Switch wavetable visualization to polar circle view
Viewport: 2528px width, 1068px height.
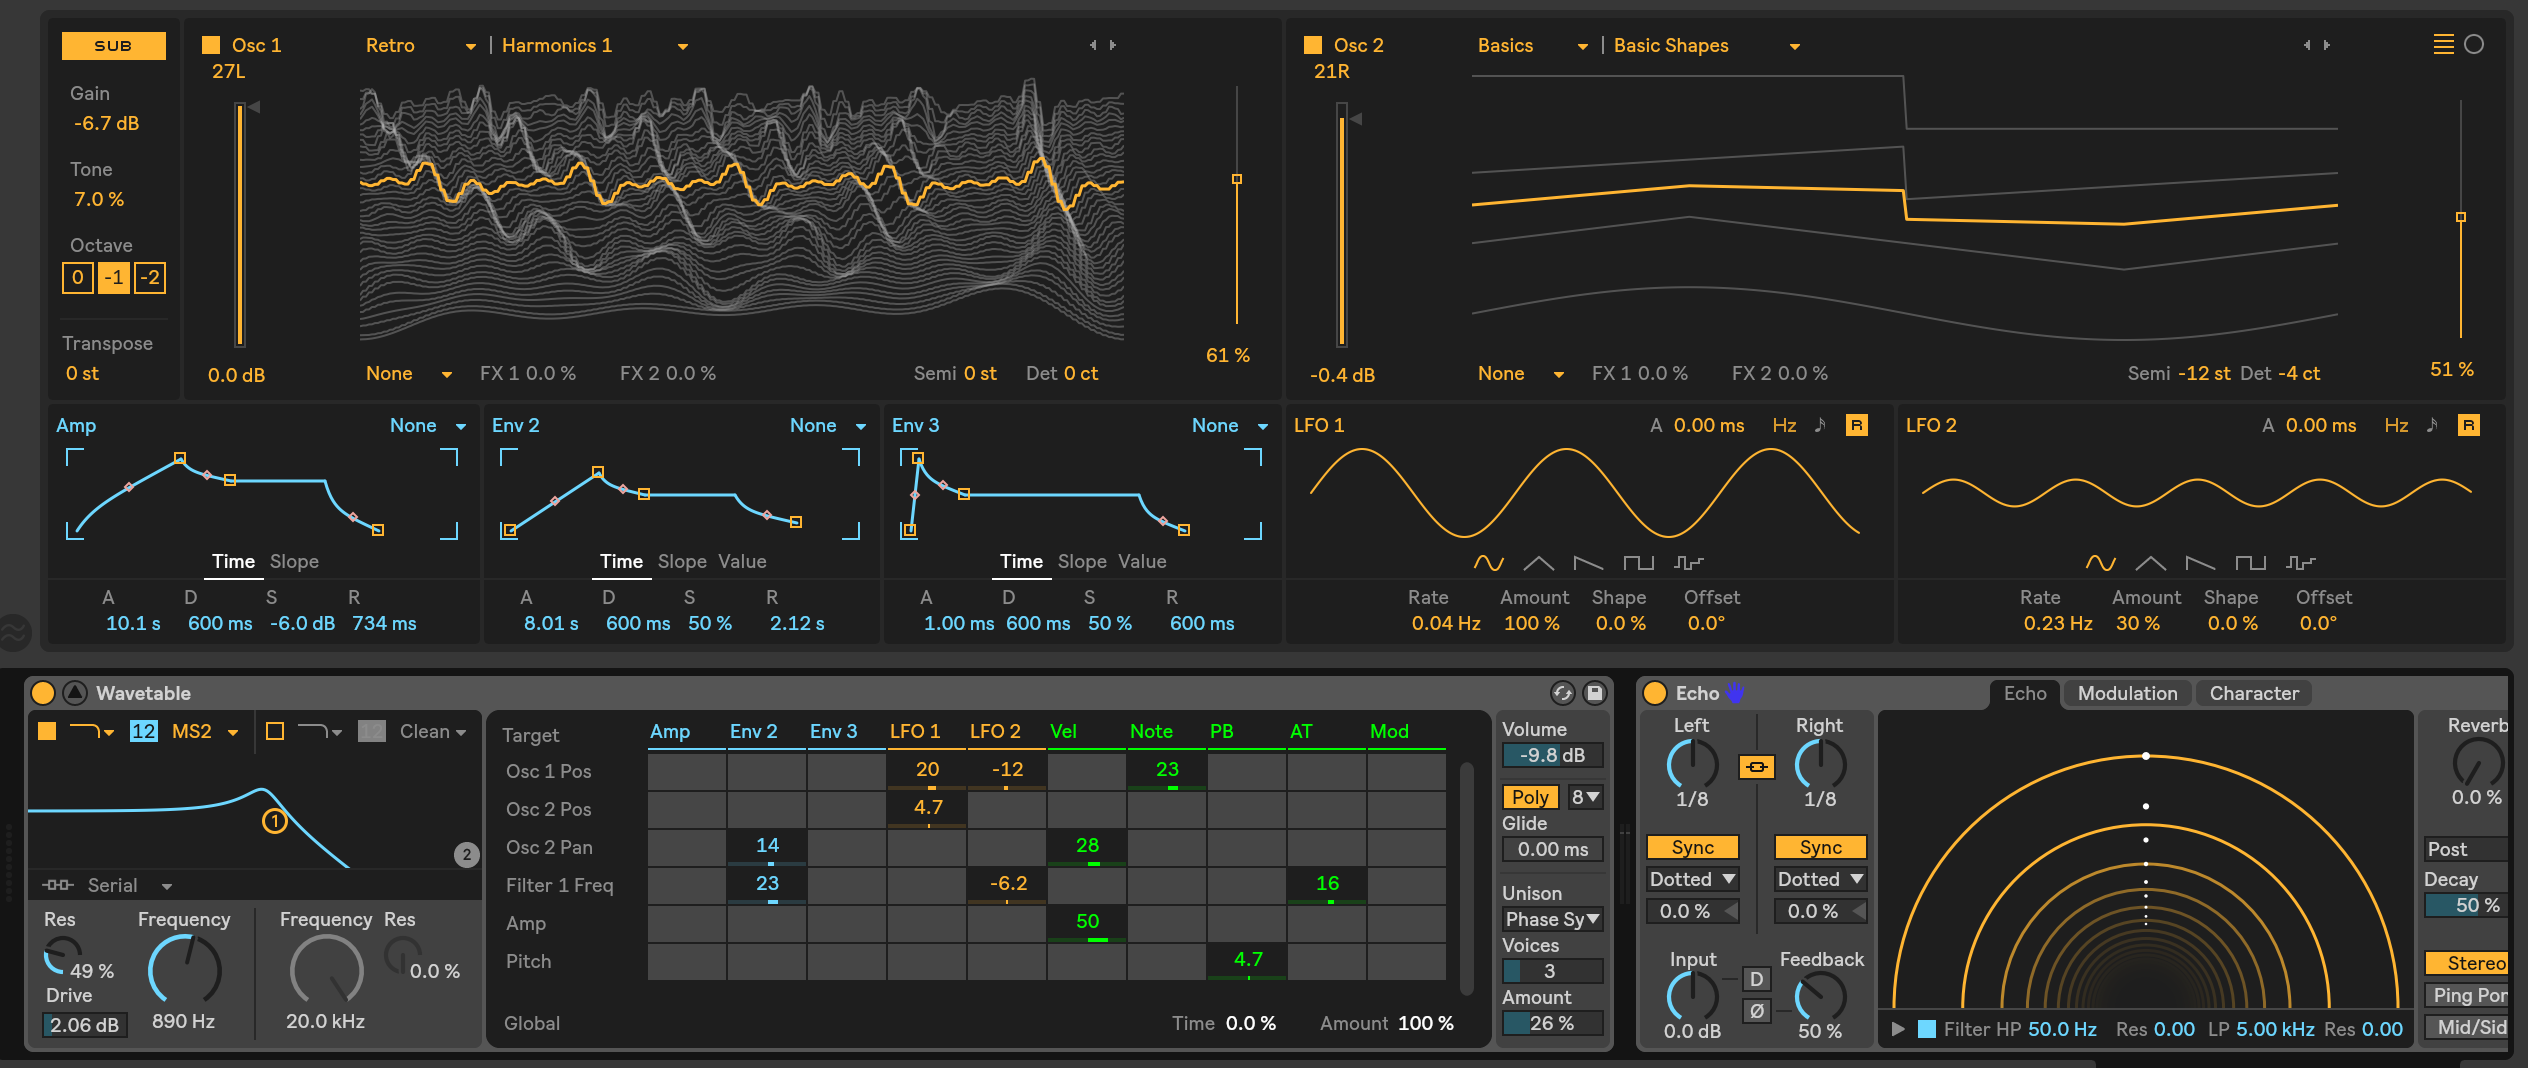click(2474, 44)
